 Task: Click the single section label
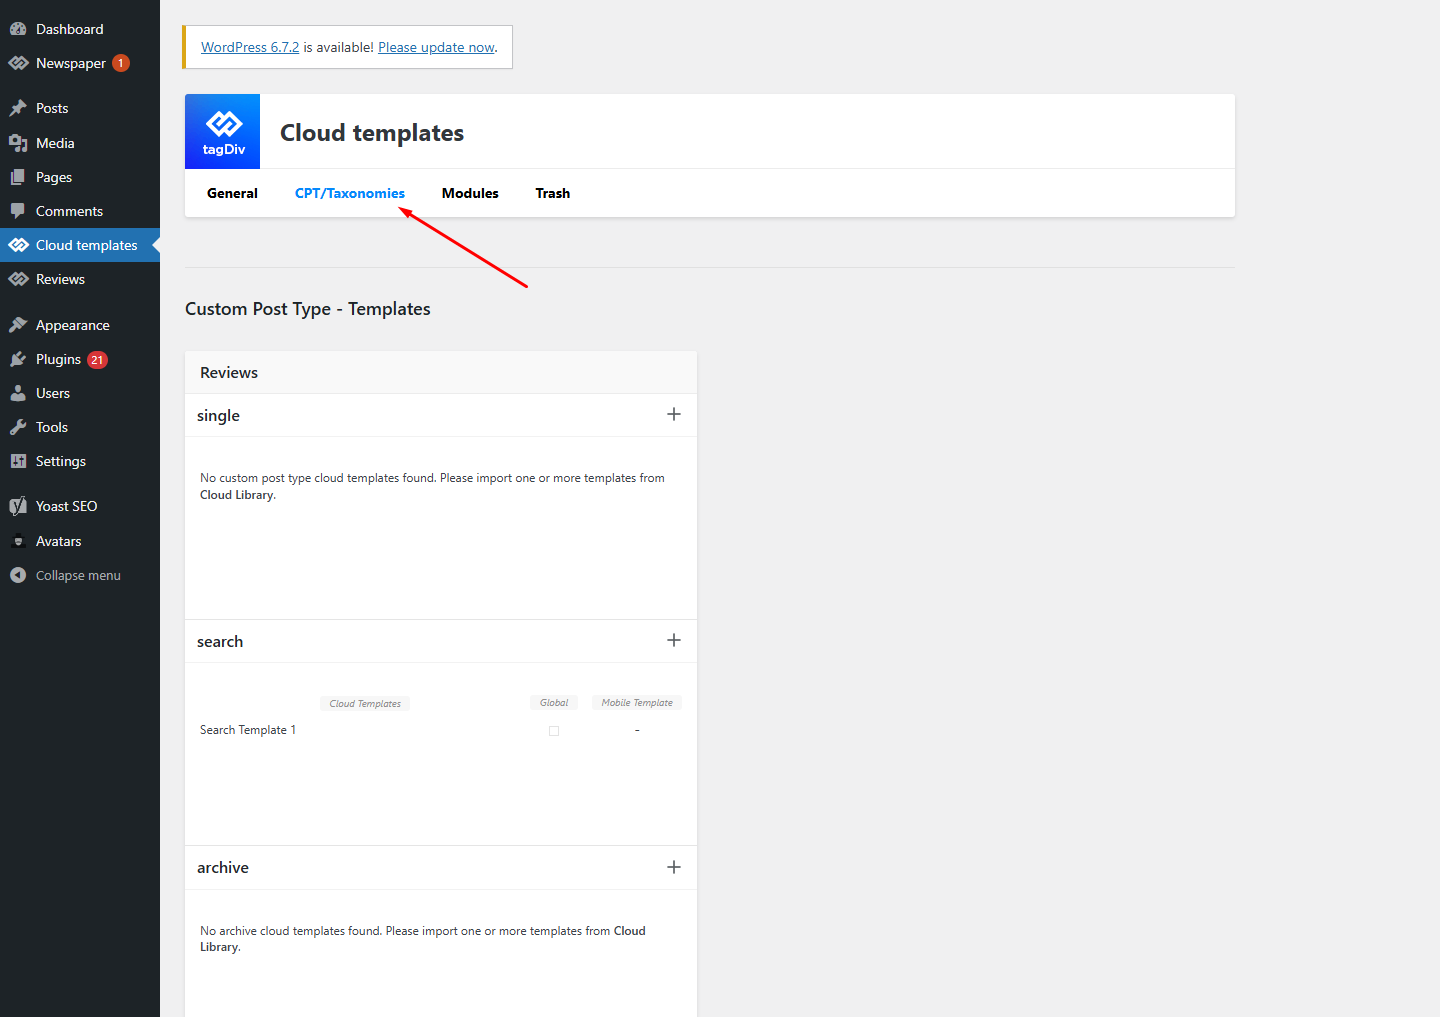tap(218, 416)
